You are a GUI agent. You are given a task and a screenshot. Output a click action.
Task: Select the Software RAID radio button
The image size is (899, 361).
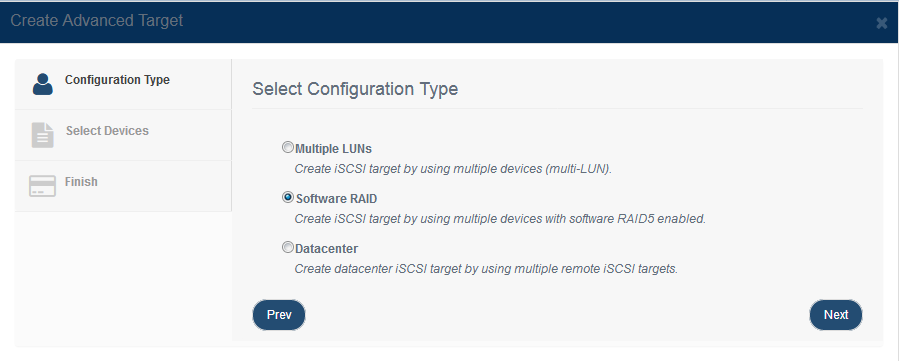tap(288, 198)
